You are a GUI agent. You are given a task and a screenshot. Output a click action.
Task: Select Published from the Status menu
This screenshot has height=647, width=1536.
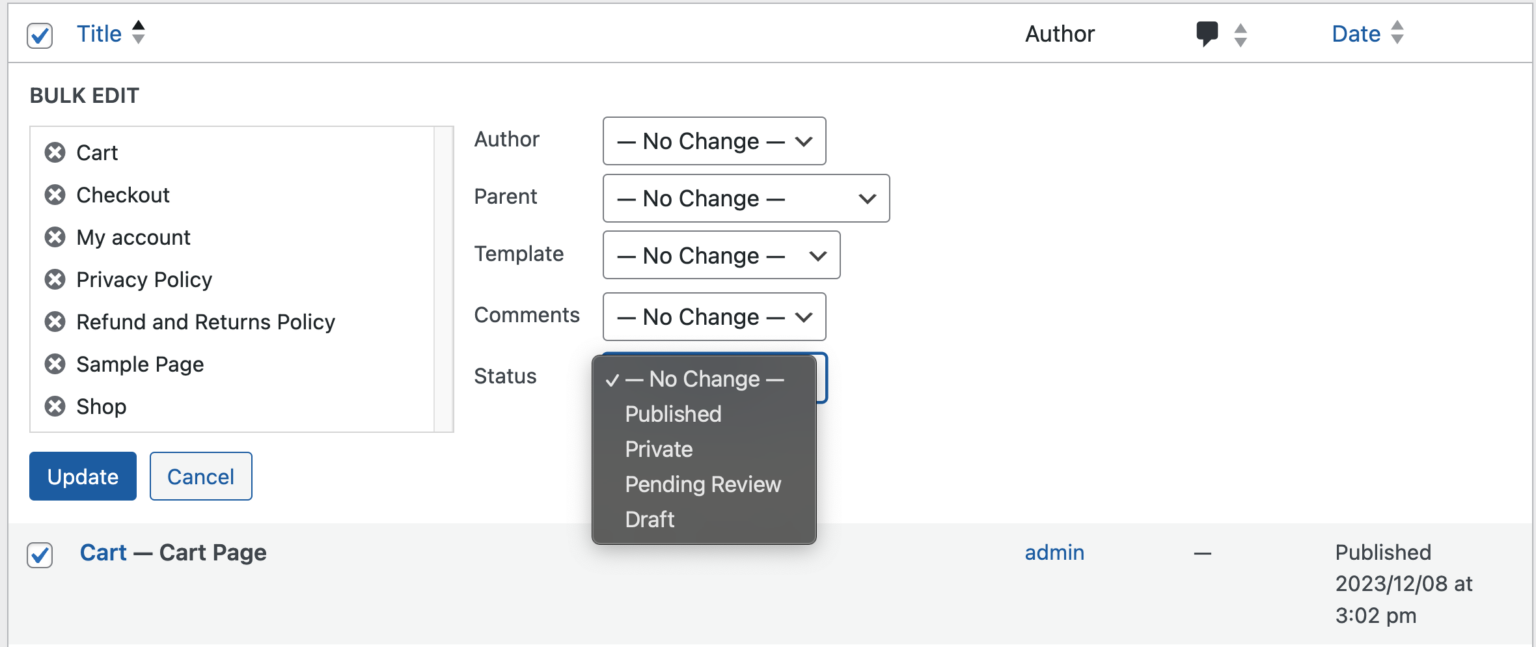pyautogui.click(x=672, y=414)
